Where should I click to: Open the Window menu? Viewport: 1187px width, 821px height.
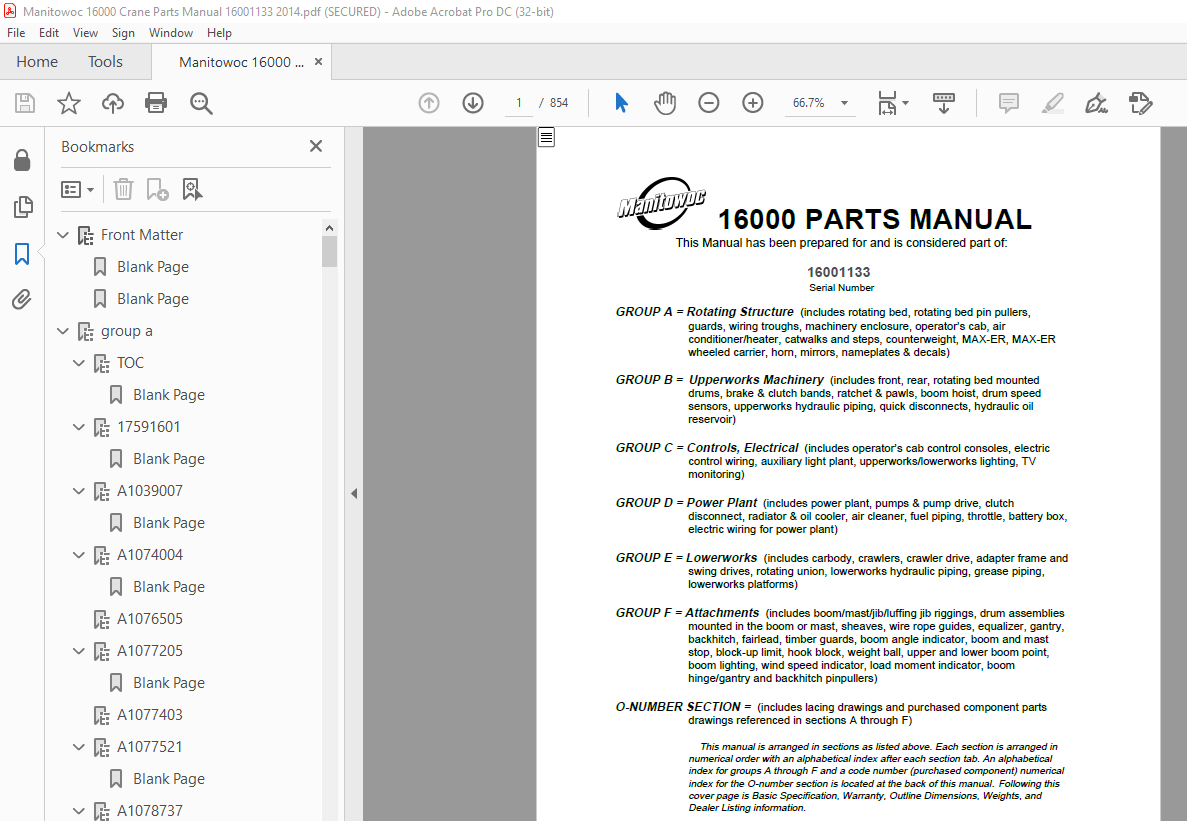point(170,33)
